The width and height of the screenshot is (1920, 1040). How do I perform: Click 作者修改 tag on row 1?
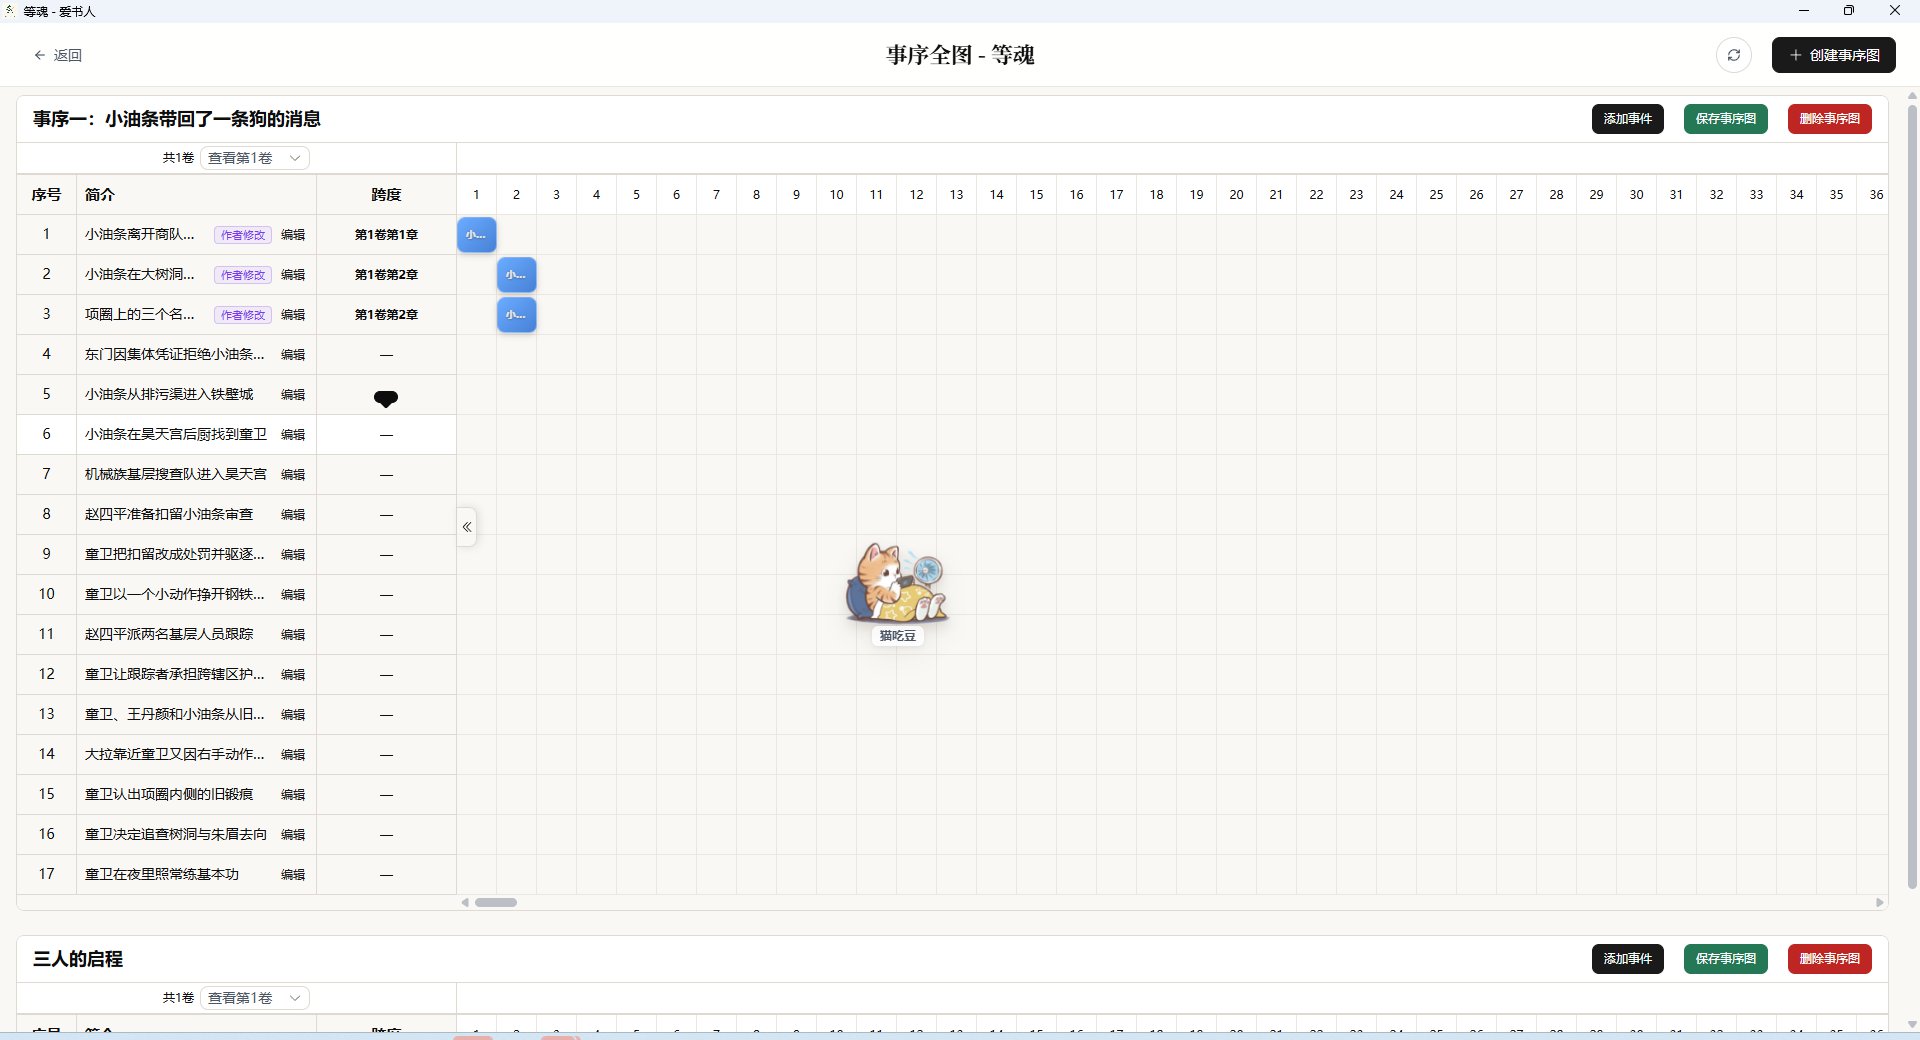pyautogui.click(x=243, y=235)
